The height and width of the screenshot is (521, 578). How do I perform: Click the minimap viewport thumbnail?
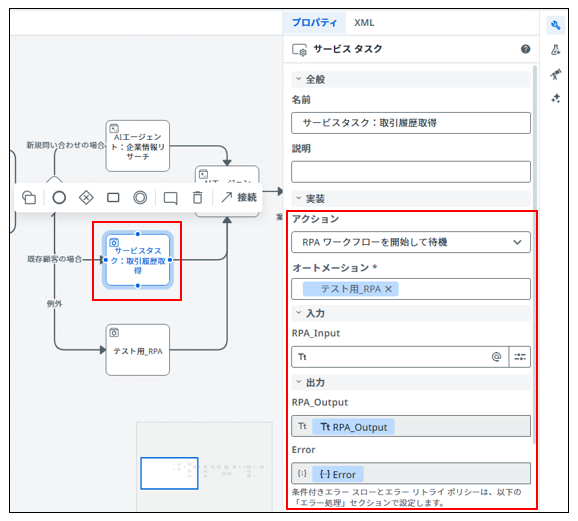point(169,473)
